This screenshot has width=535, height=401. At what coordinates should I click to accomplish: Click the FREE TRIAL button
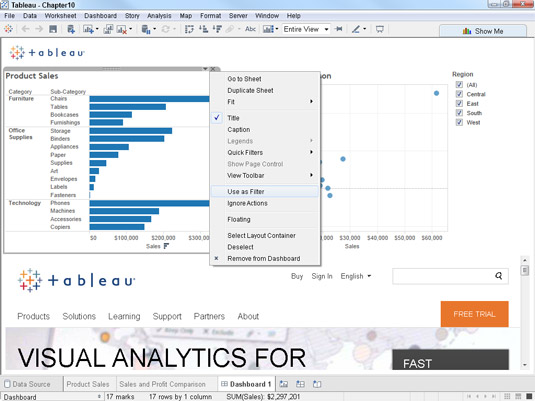pyautogui.click(x=474, y=314)
